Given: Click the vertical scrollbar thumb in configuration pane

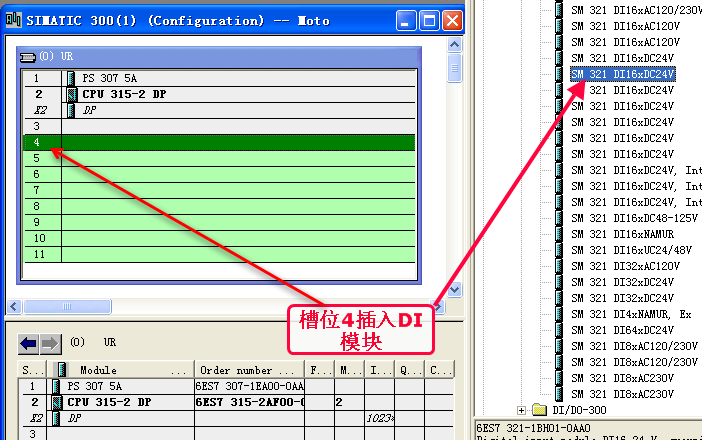Looking at the screenshot, I should 454,68.
